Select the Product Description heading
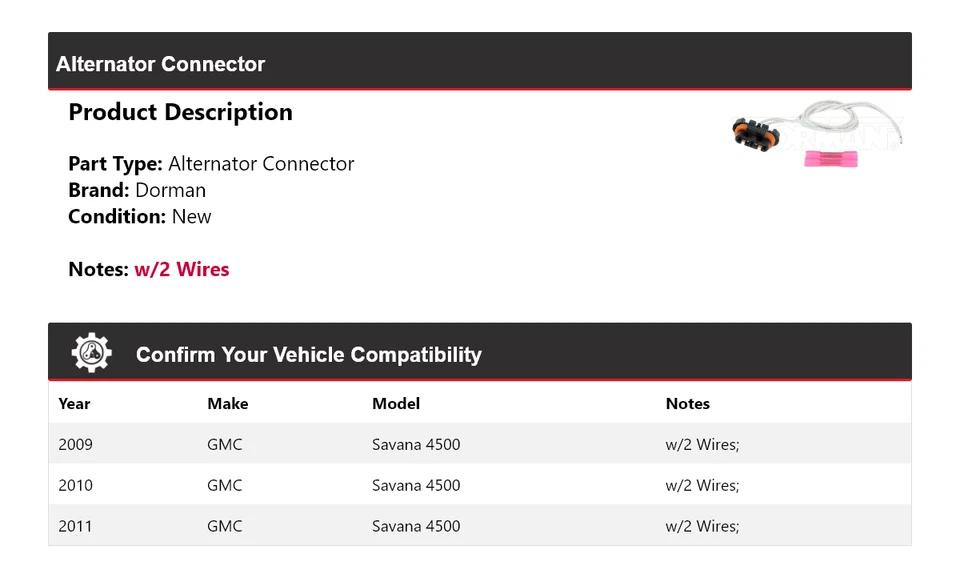The width and height of the screenshot is (960, 578). point(180,112)
